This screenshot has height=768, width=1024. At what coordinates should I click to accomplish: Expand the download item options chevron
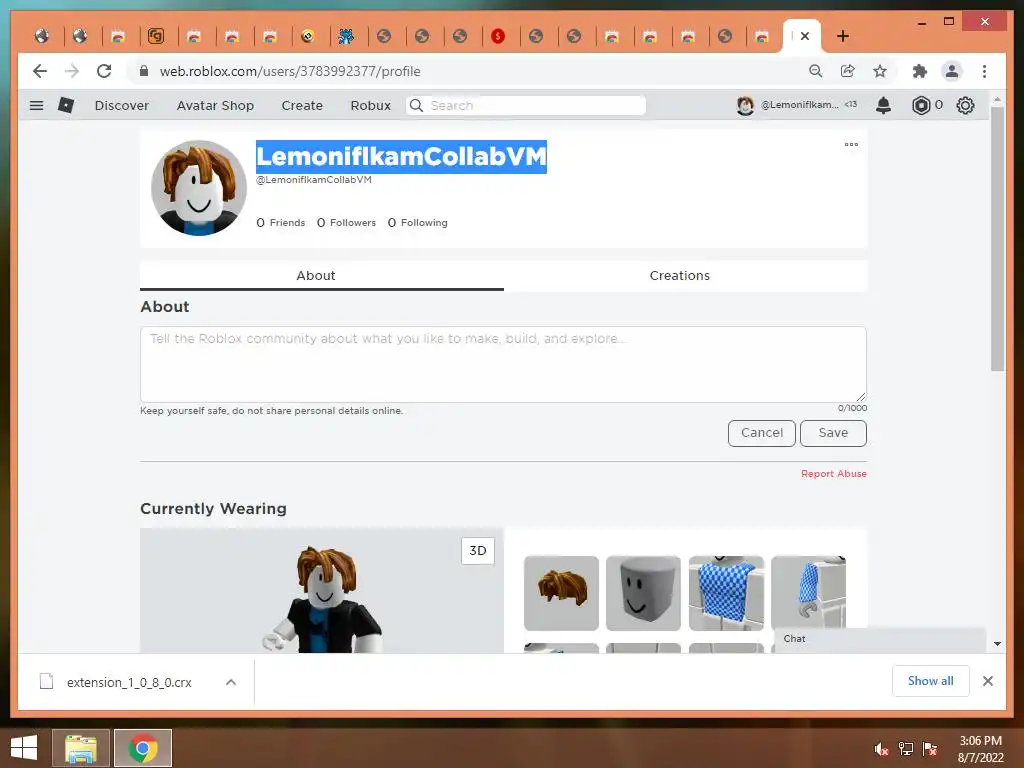(x=231, y=682)
